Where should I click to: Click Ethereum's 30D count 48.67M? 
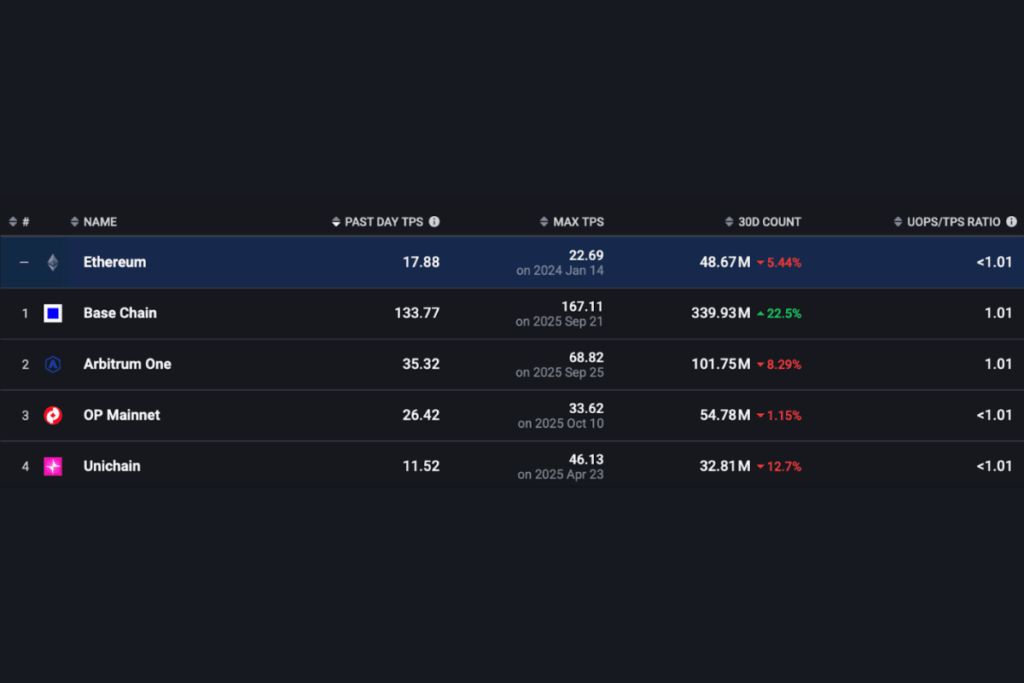(x=725, y=262)
